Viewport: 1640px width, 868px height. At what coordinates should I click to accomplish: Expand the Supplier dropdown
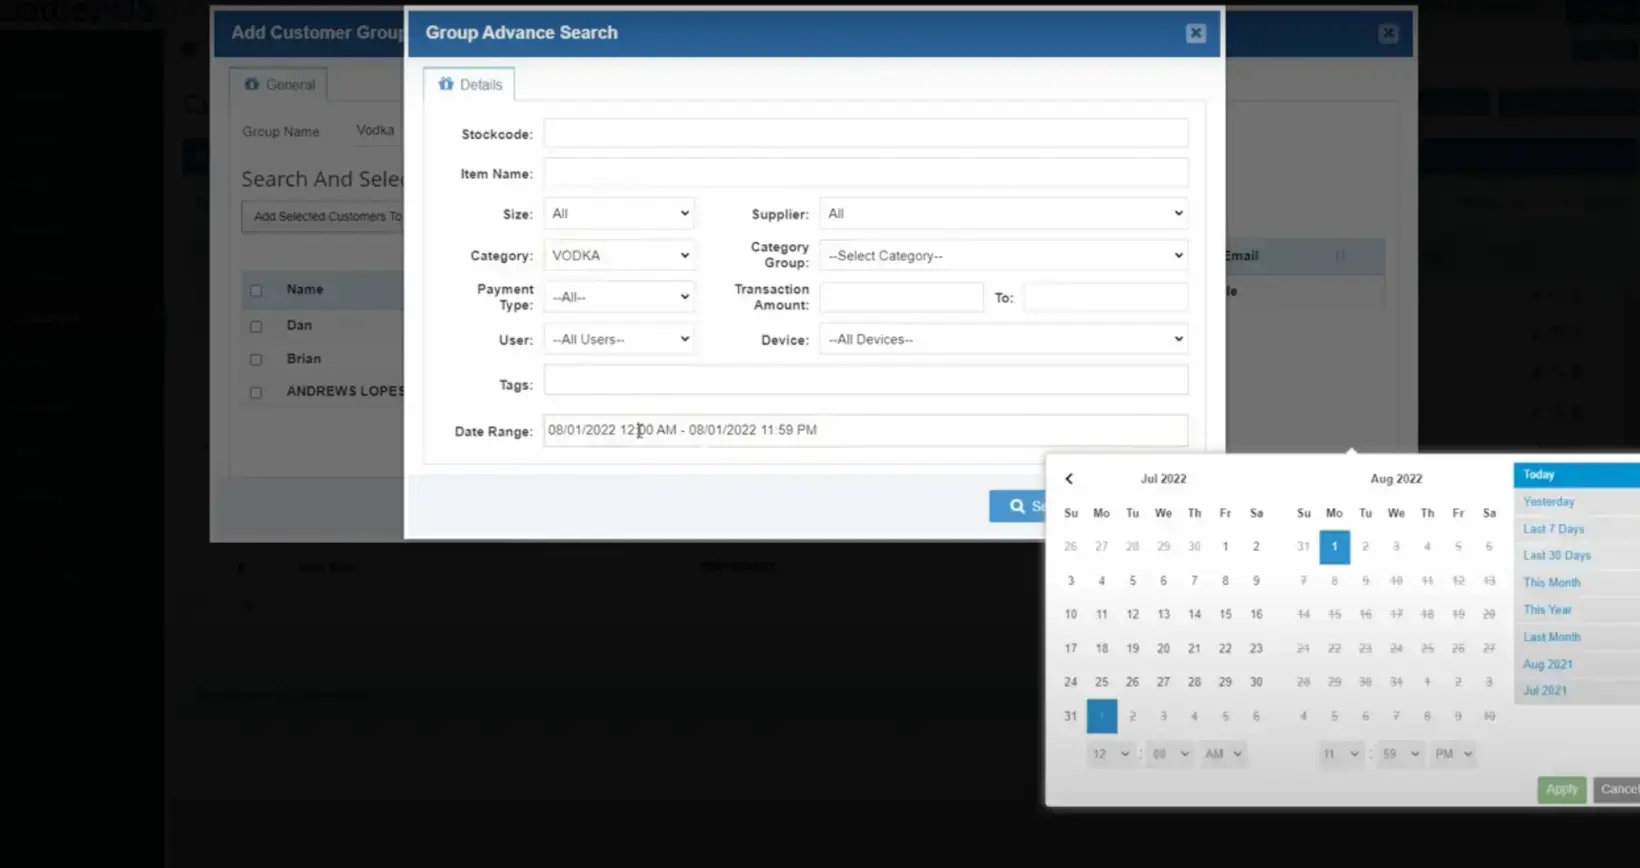point(1003,214)
